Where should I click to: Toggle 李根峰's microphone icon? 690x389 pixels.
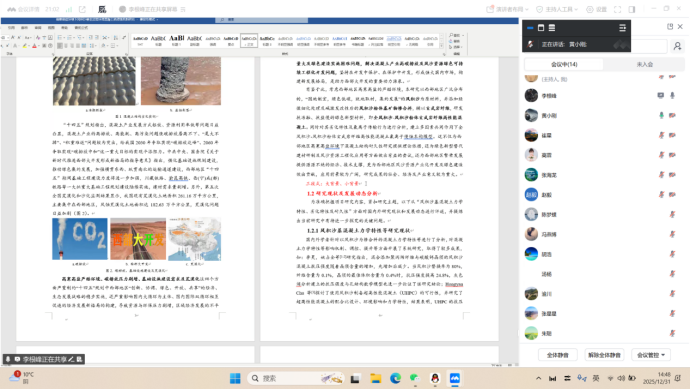click(672, 95)
